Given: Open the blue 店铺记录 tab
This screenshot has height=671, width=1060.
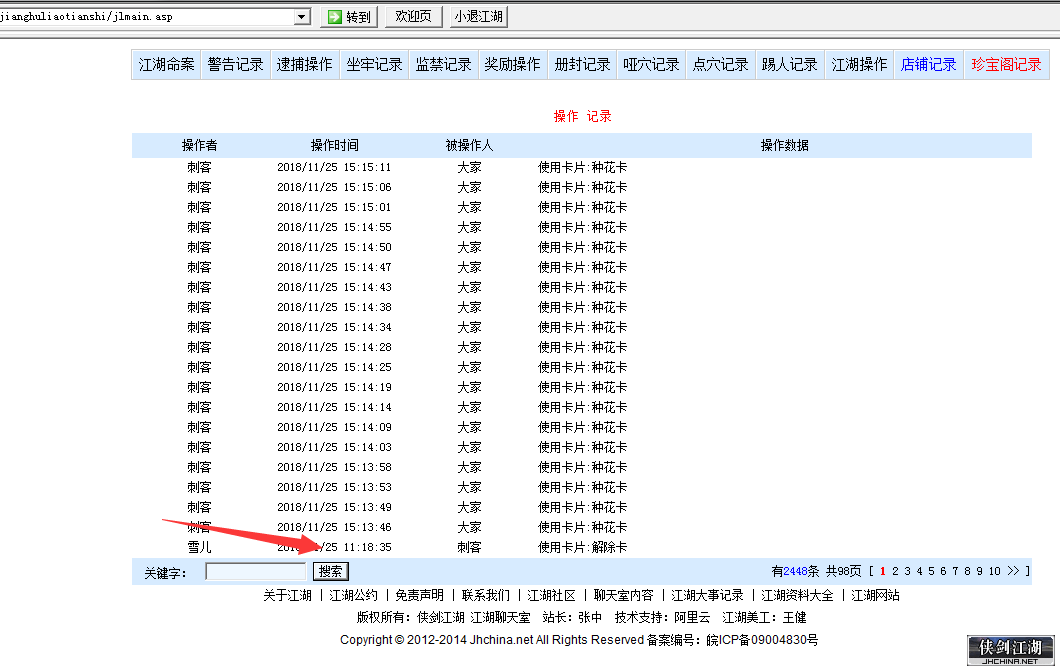Looking at the screenshot, I should click(928, 65).
